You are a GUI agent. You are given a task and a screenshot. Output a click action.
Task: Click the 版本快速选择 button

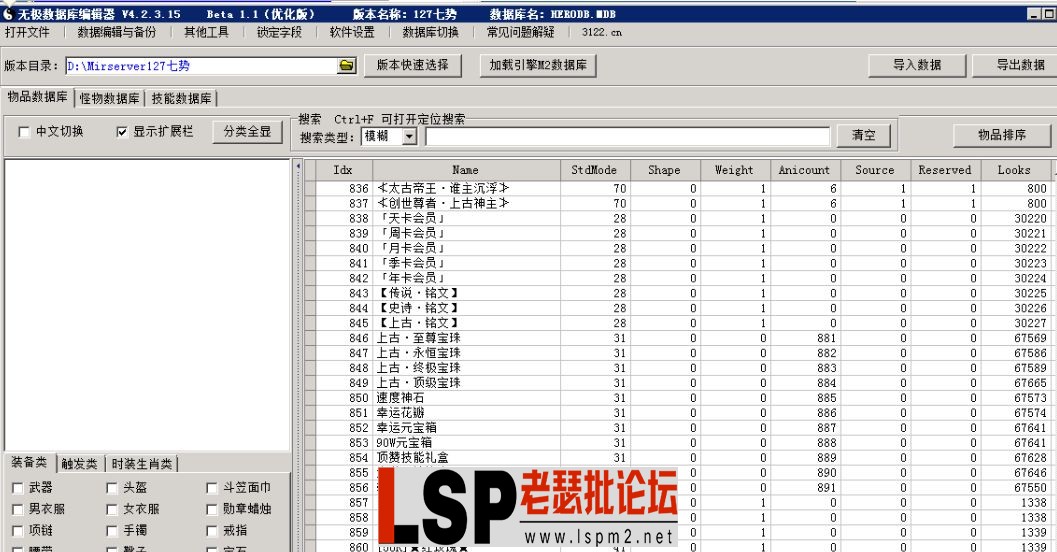(x=413, y=65)
